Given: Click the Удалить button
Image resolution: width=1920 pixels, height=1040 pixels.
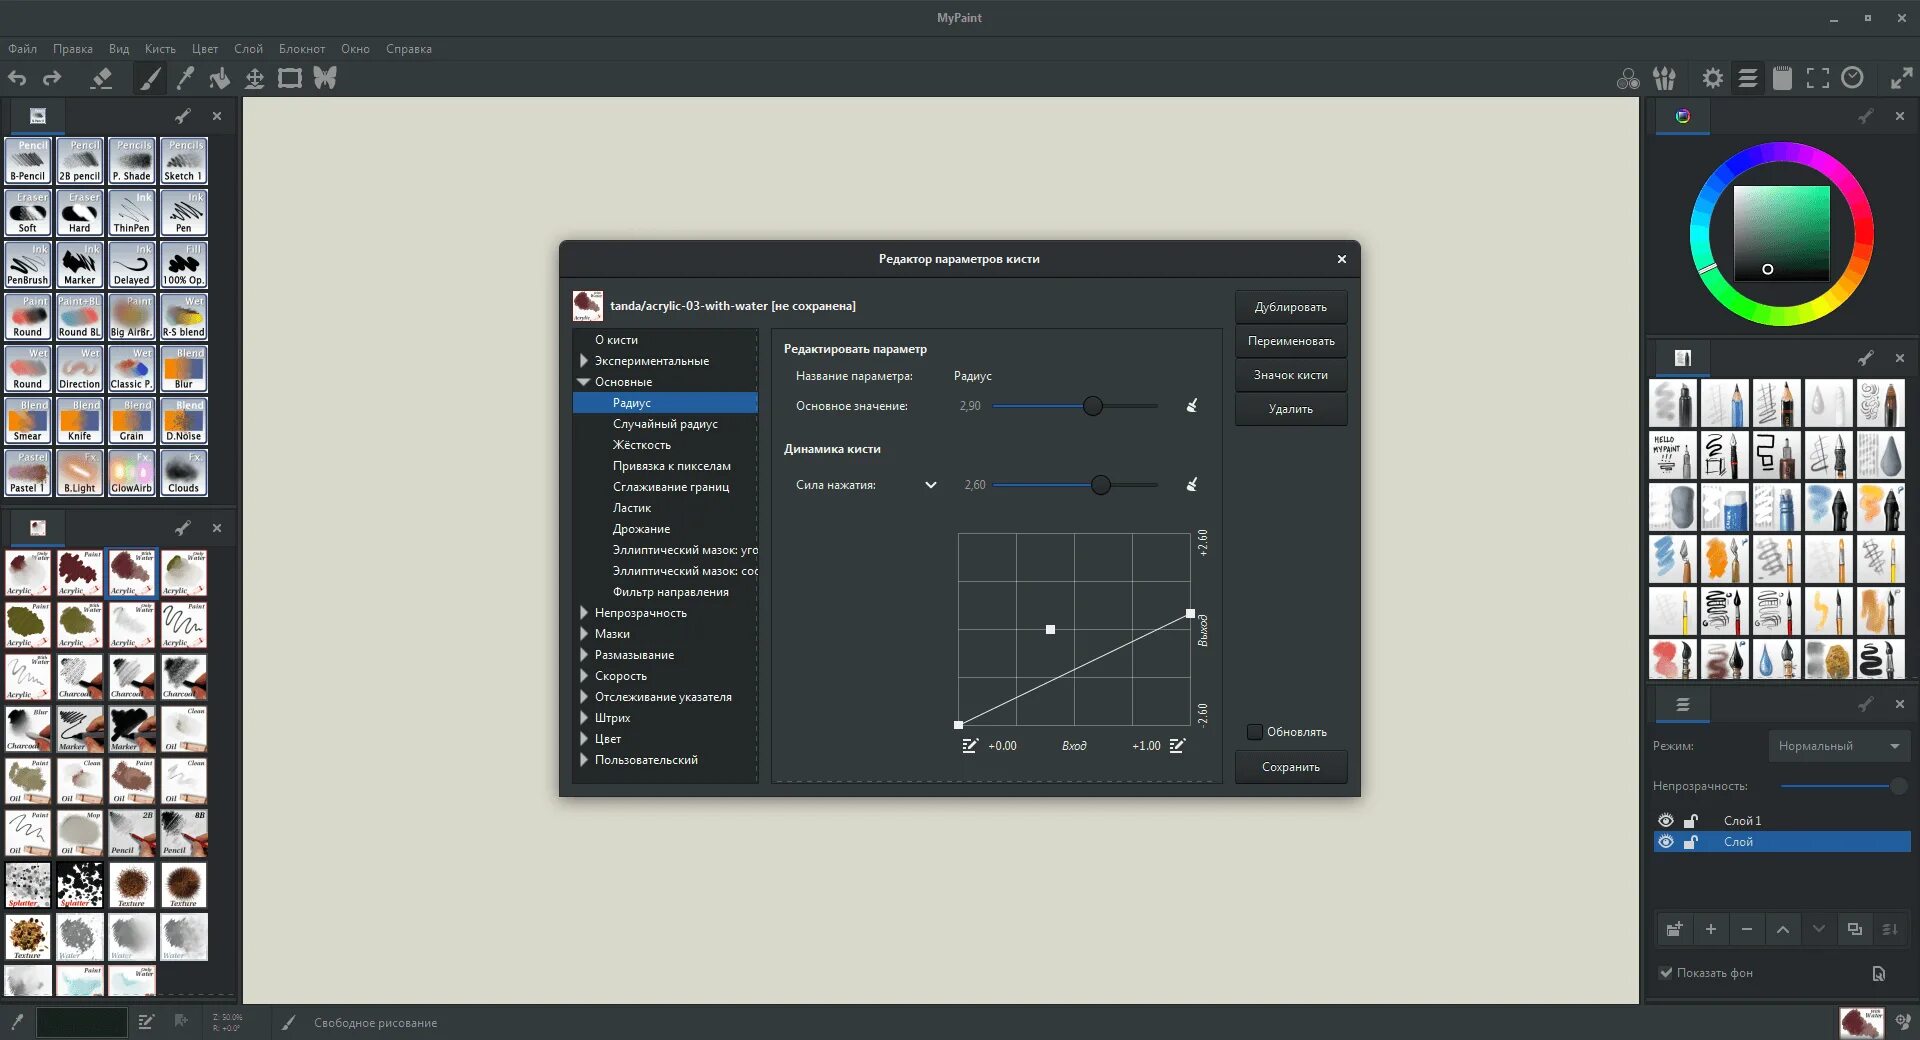Looking at the screenshot, I should coord(1291,409).
